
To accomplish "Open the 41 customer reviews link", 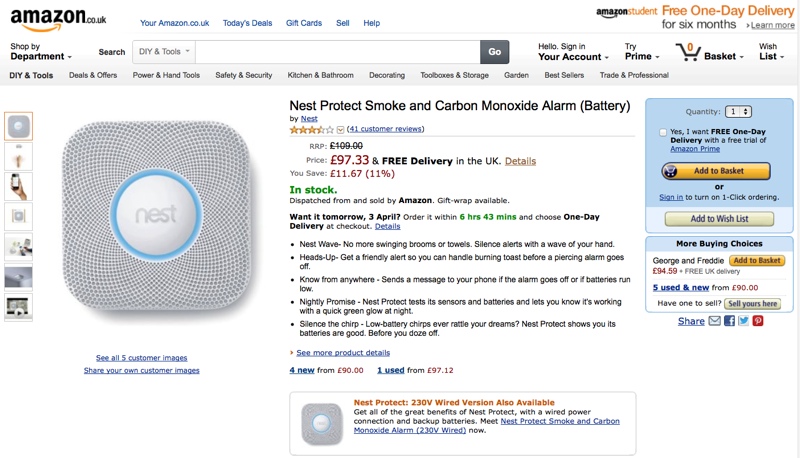I will 385,129.
